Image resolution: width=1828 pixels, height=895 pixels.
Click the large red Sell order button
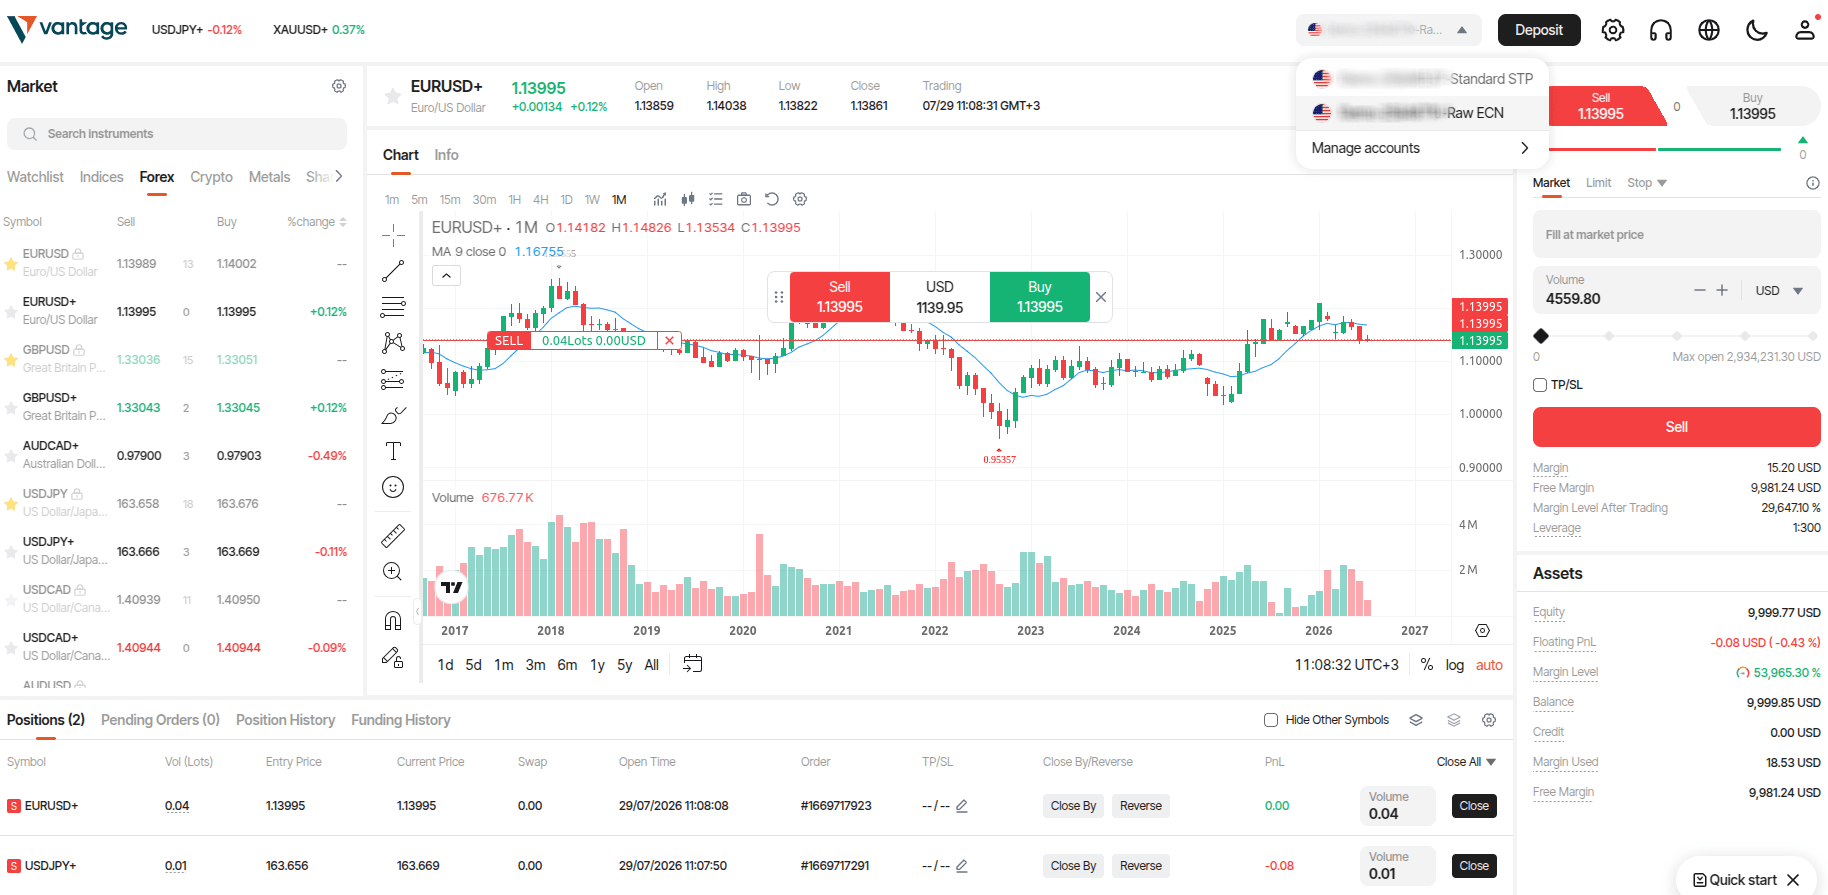pyautogui.click(x=1676, y=427)
